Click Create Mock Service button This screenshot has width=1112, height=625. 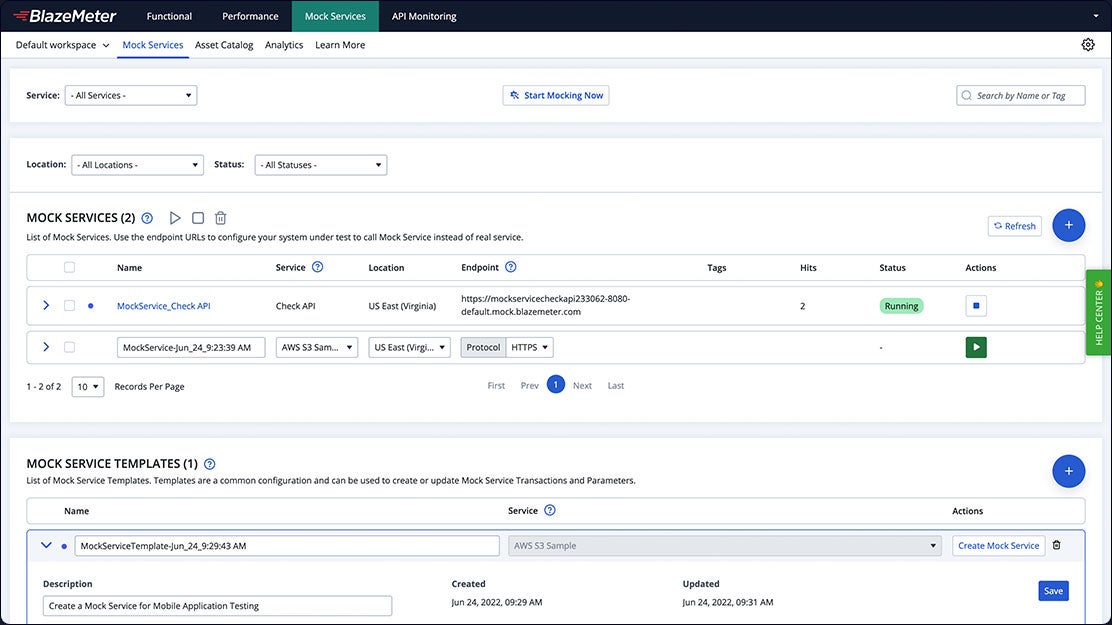coord(999,546)
